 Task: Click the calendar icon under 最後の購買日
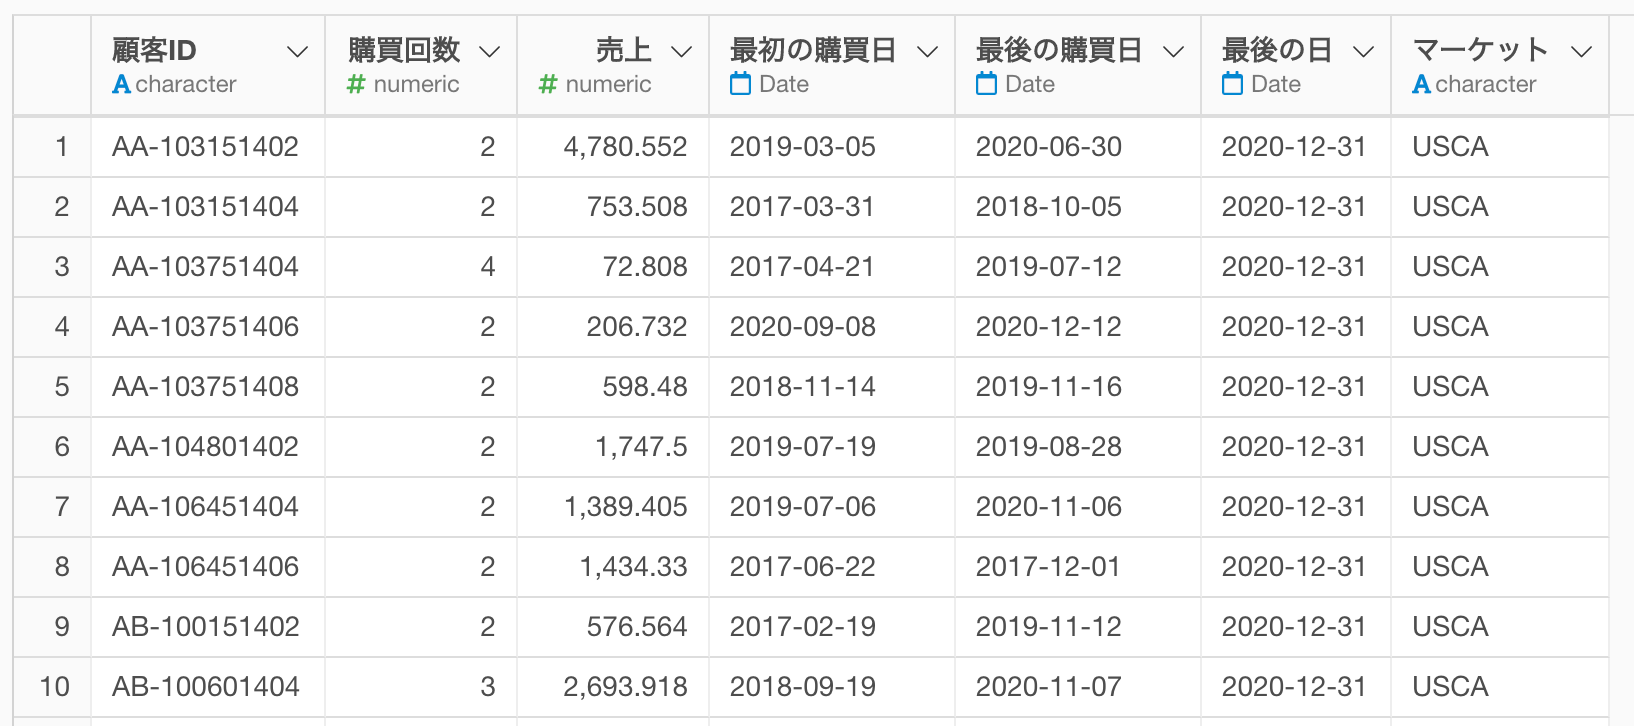coord(986,84)
